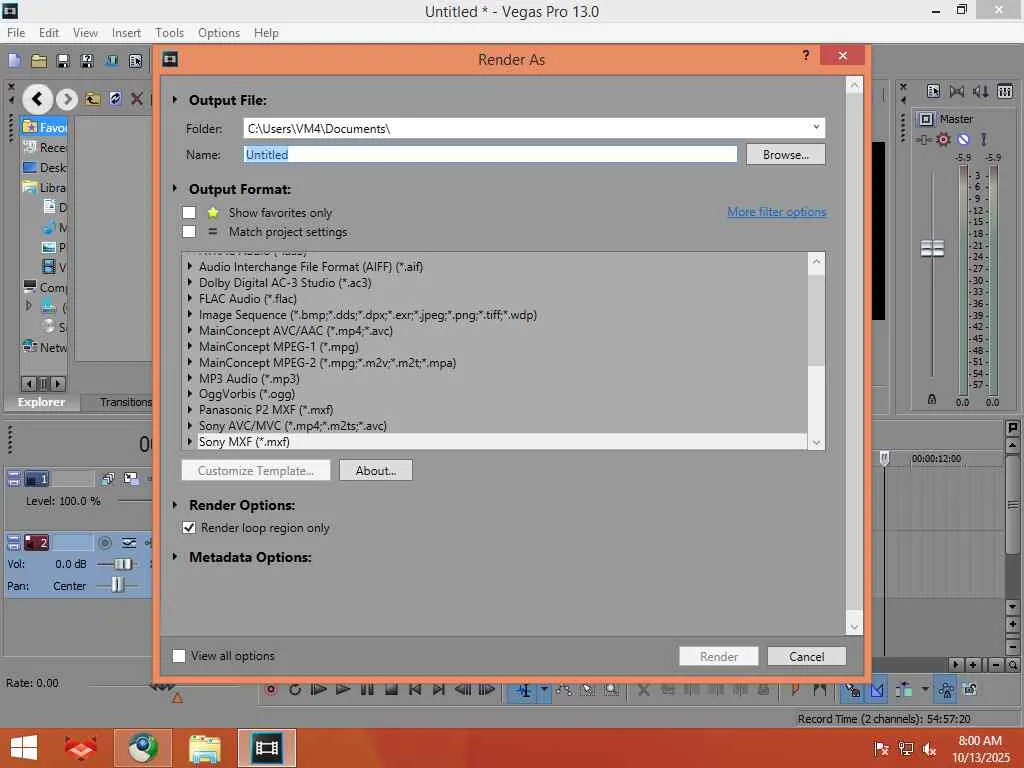
Task: Open File Explorer from the taskbar
Action: tap(204, 748)
